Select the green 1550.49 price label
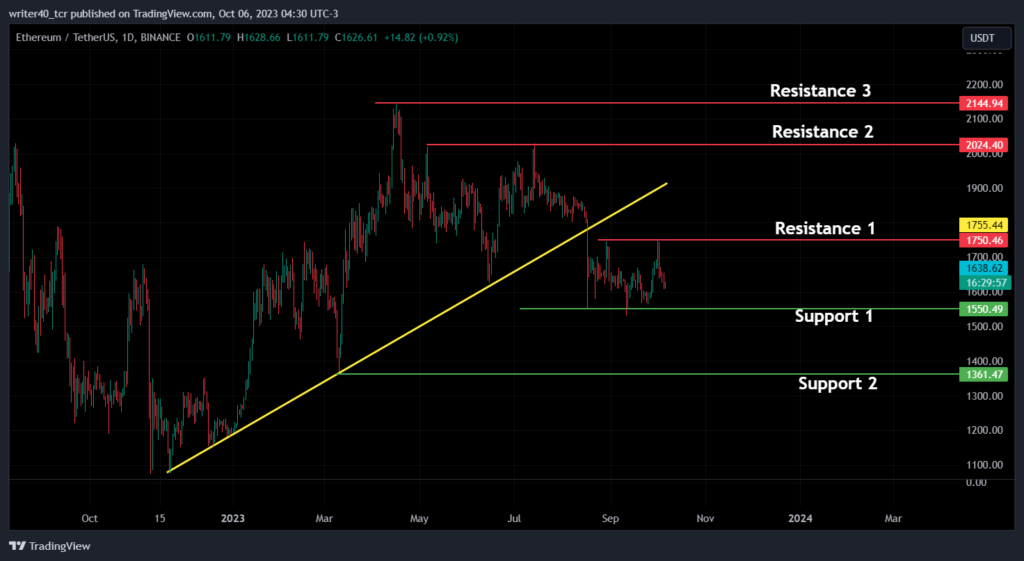Image resolution: width=1024 pixels, height=561 pixels. [x=984, y=309]
